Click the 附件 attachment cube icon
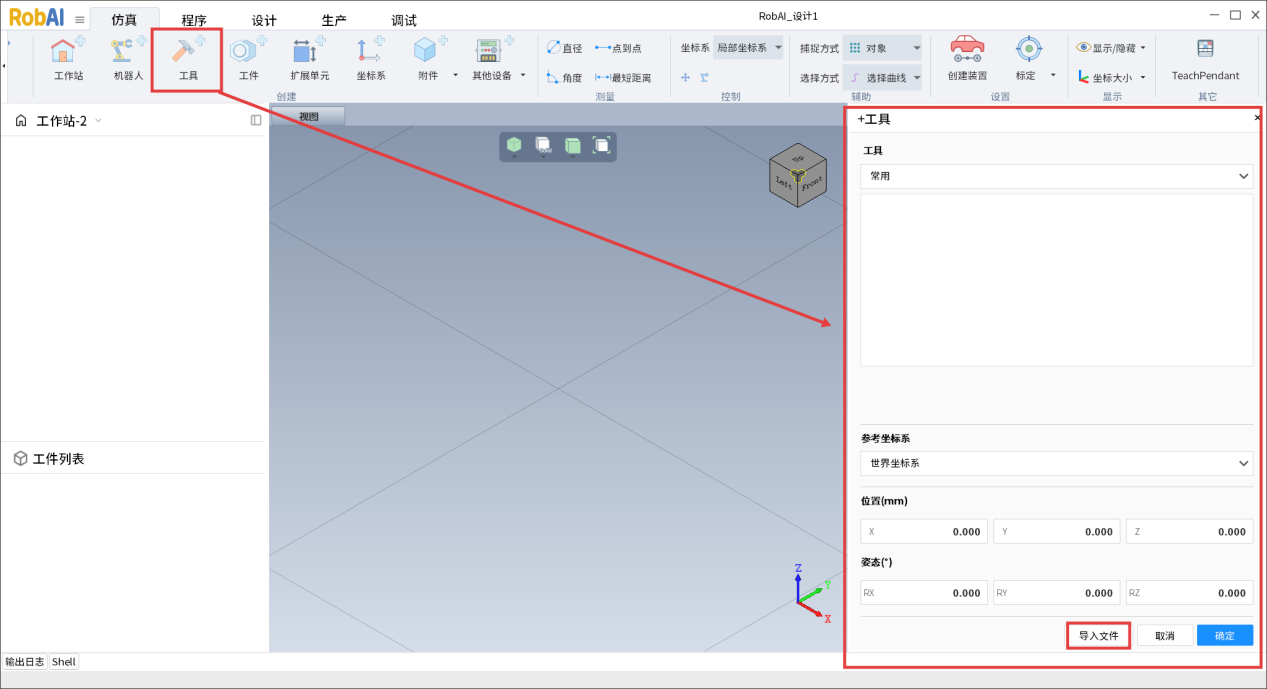This screenshot has width=1267, height=689. 428,51
